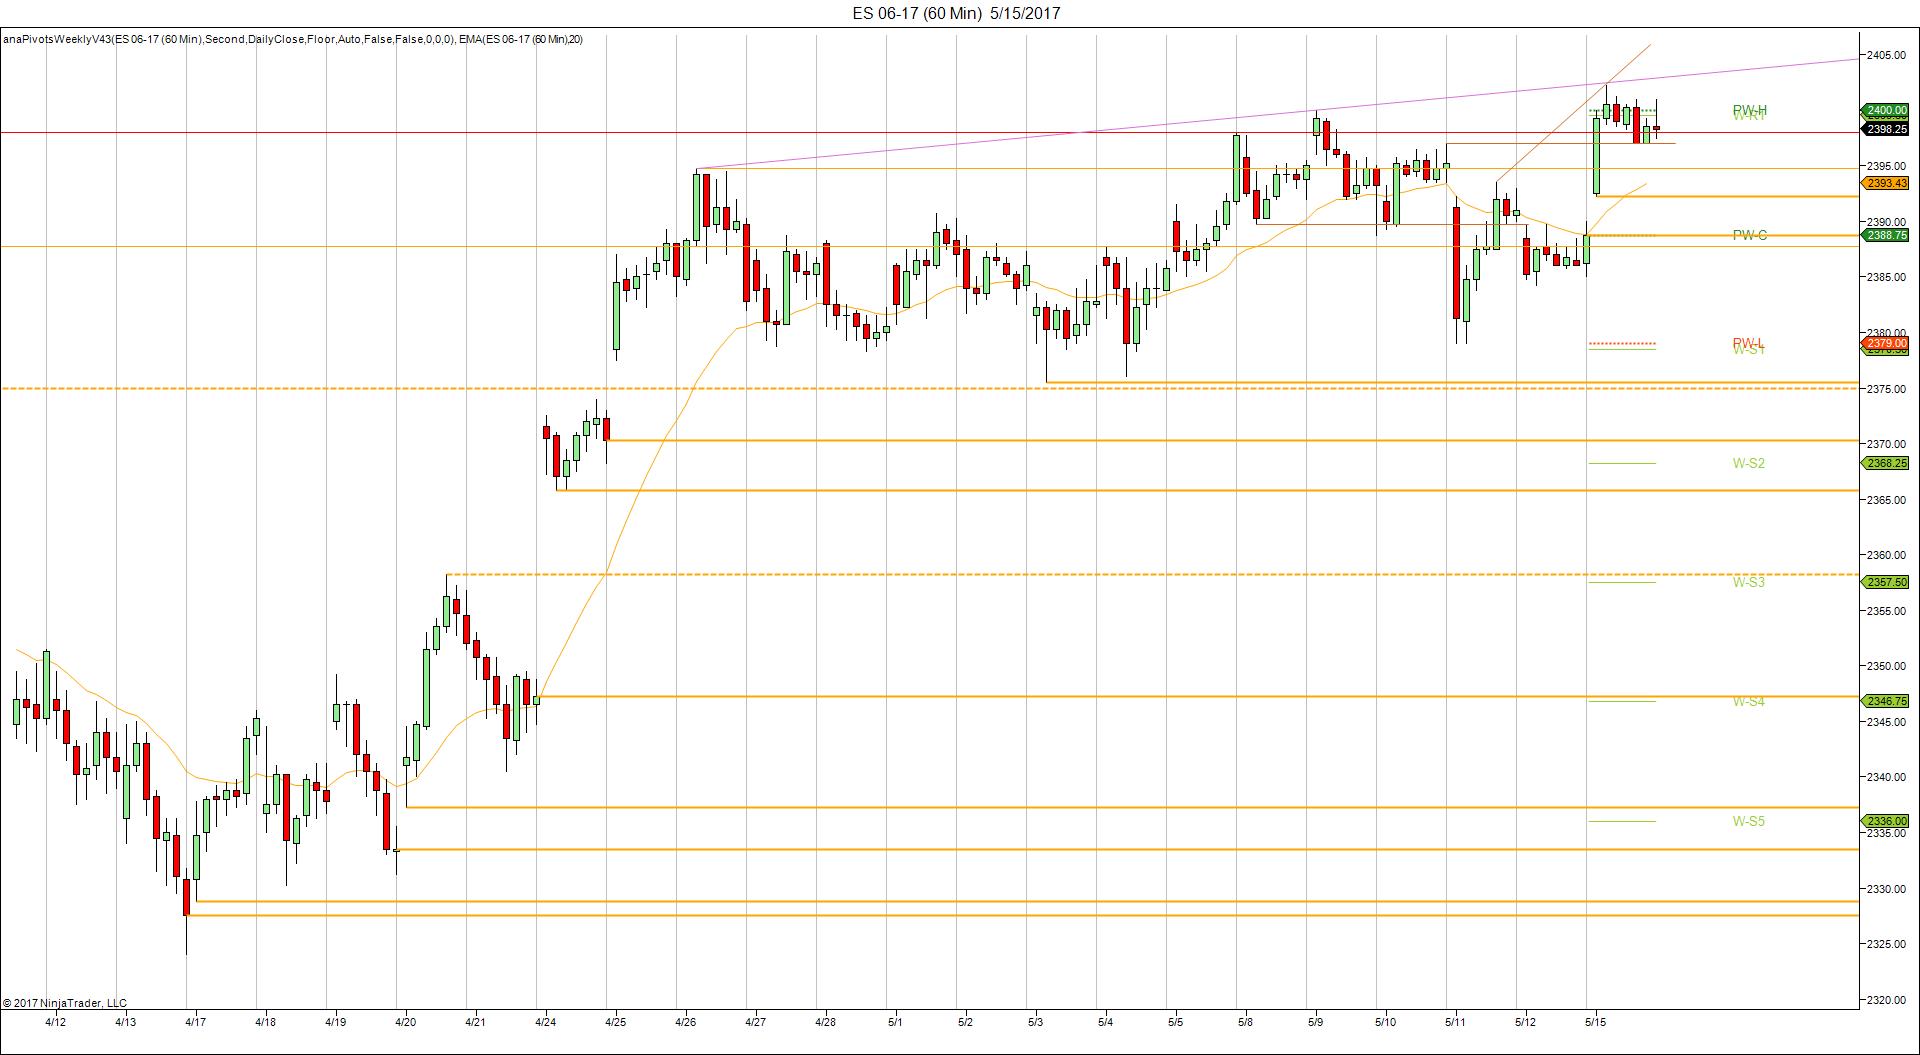Image resolution: width=1920 pixels, height=1055 pixels.
Task: Select the 2357.50 price marker
Action: pyautogui.click(x=1885, y=582)
